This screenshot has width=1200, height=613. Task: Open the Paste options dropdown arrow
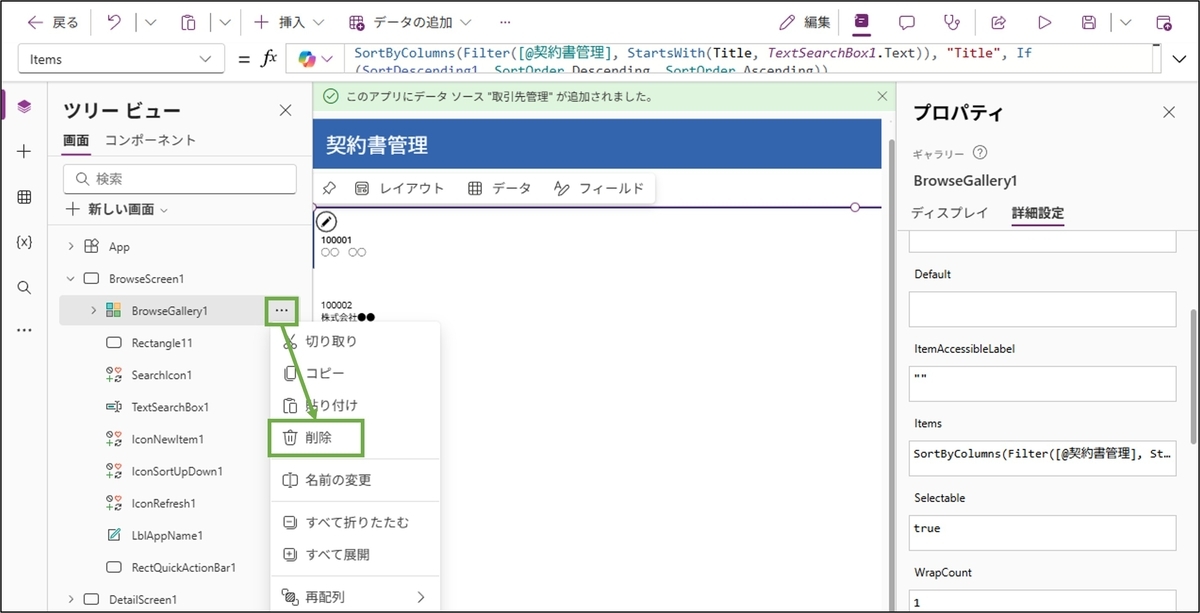(x=224, y=22)
